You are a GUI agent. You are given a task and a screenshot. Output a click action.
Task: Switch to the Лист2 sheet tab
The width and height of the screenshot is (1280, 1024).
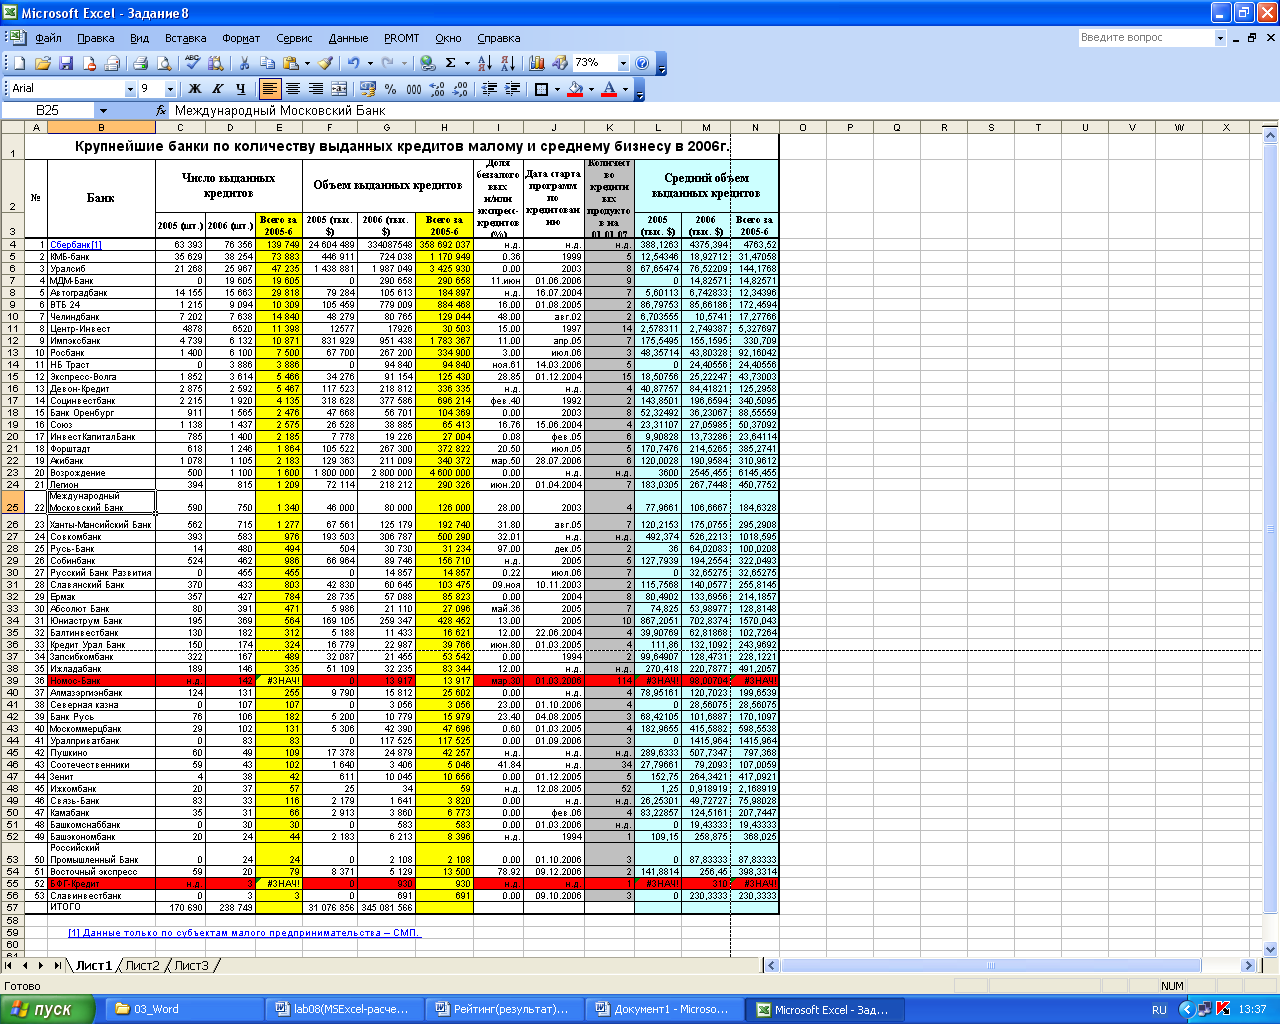(142, 965)
